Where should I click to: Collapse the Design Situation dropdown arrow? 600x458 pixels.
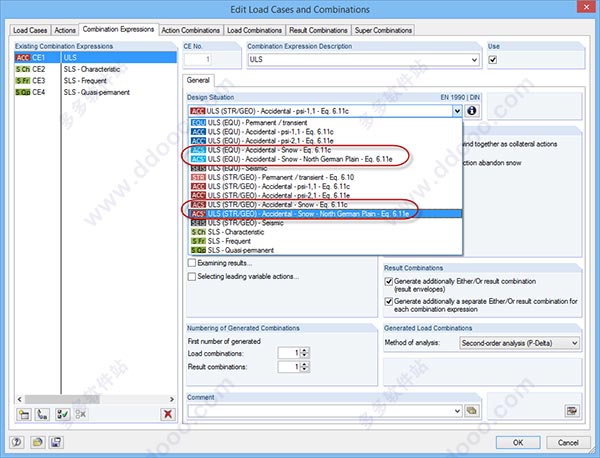(457, 111)
